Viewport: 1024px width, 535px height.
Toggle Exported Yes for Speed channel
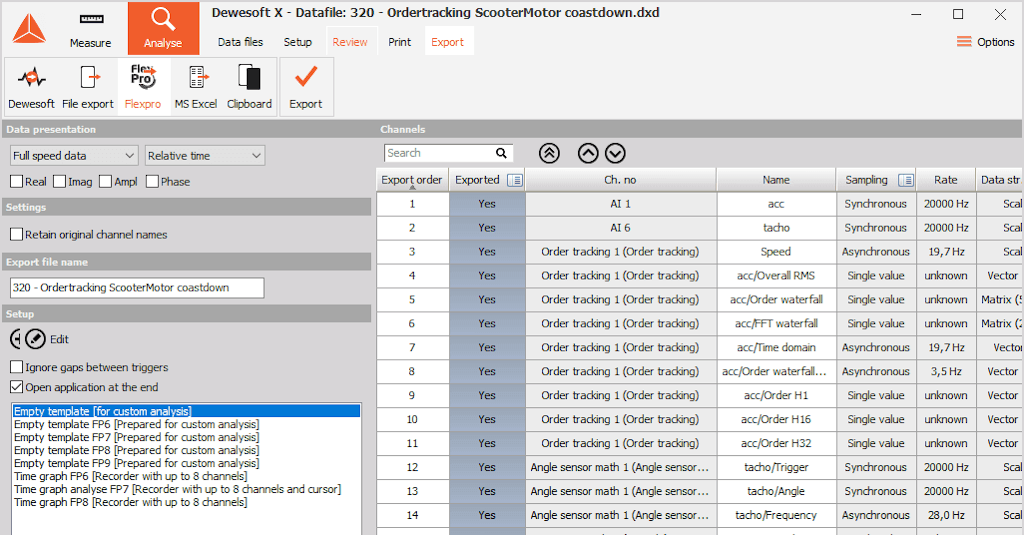487,251
